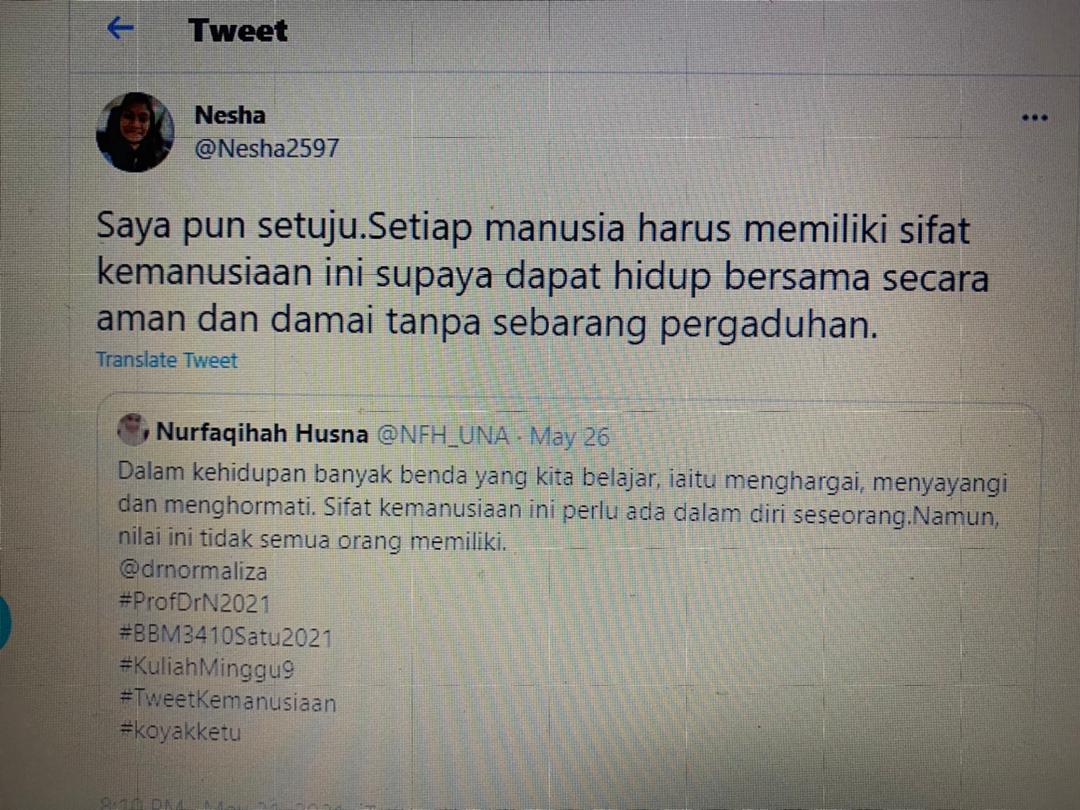Image resolution: width=1080 pixels, height=810 pixels.
Task: Open the May 26 date of the quoted tweet
Action: (570, 437)
